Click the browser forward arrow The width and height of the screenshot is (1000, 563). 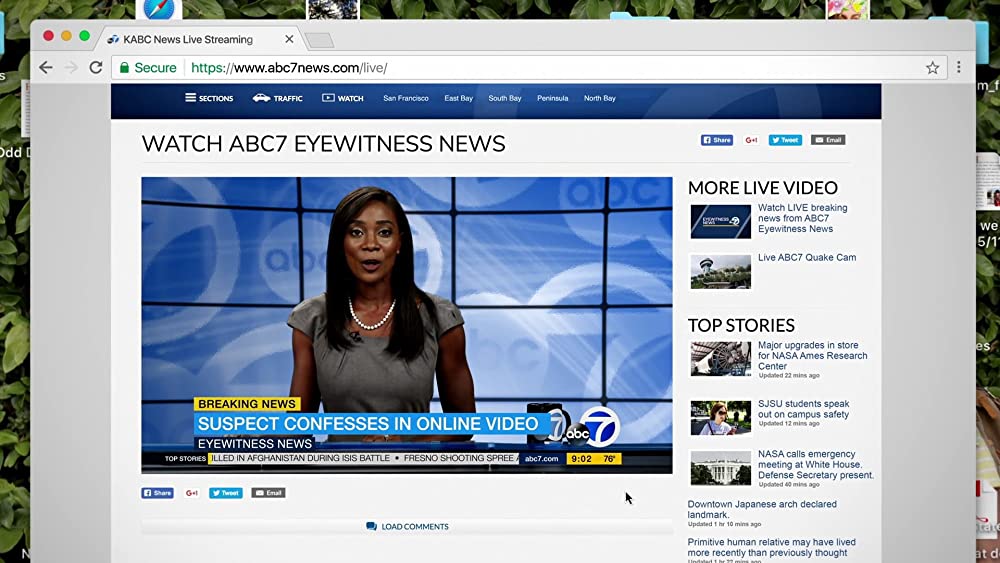71,68
